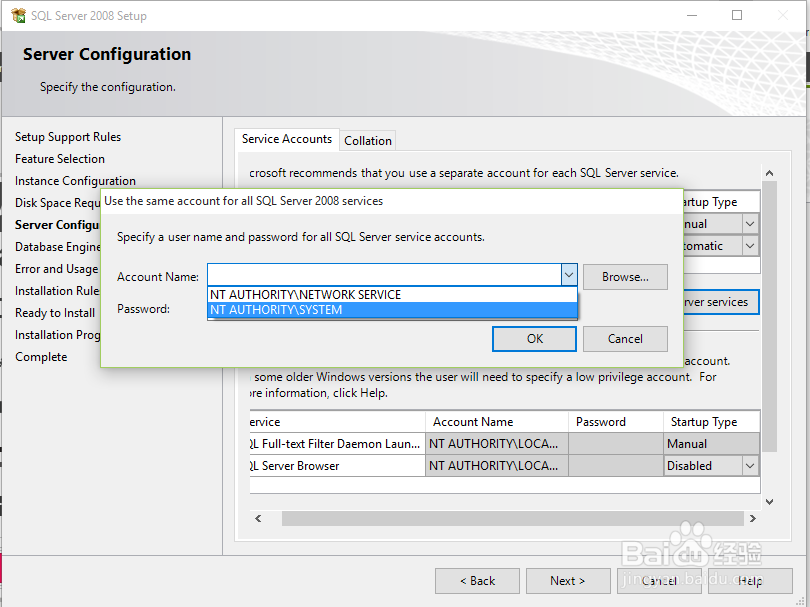Confirm the dialog with OK
810x607 pixels.
534,339
